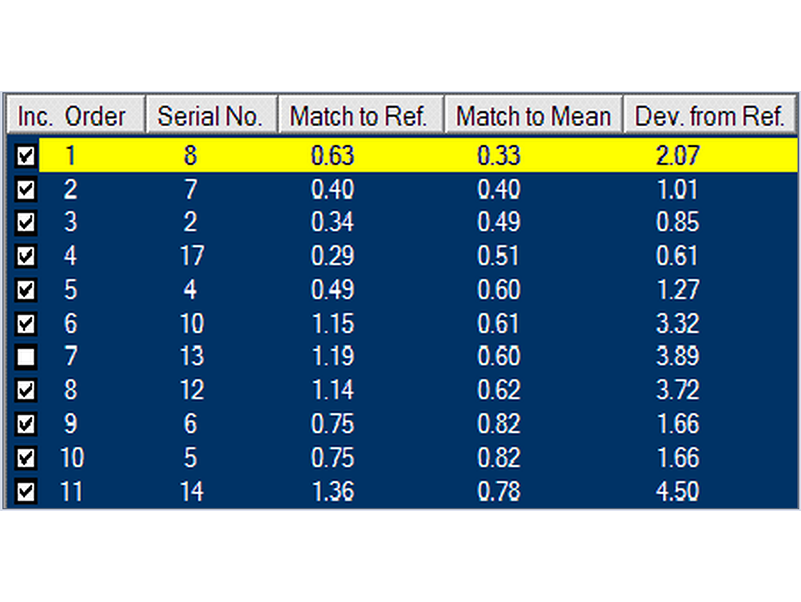Click the Match to Mean header
The height and width of the screenshot is (602, 801).
(533, 116)
